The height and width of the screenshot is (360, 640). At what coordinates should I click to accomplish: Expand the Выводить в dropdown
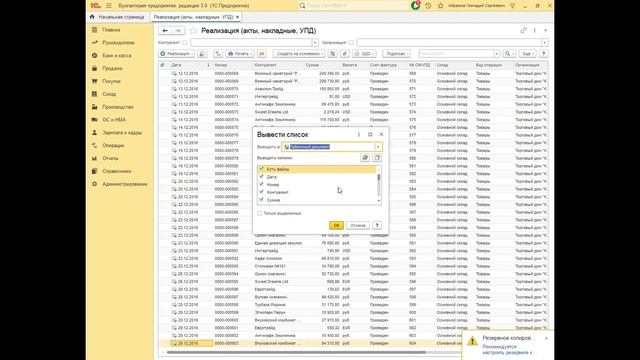pyautogui.click(x=378, y=147)
